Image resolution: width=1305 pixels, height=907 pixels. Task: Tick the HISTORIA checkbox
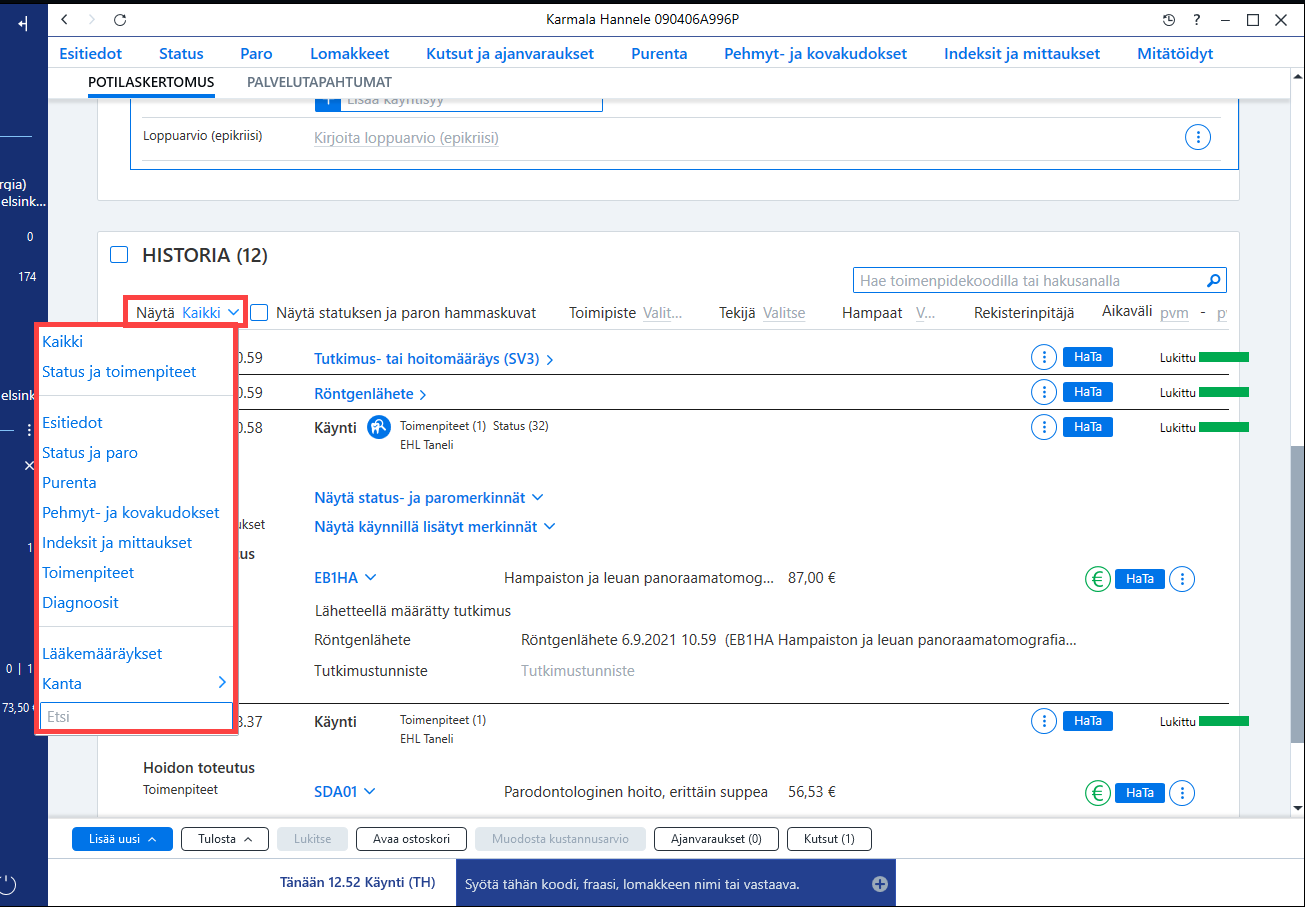pos(119,255)
